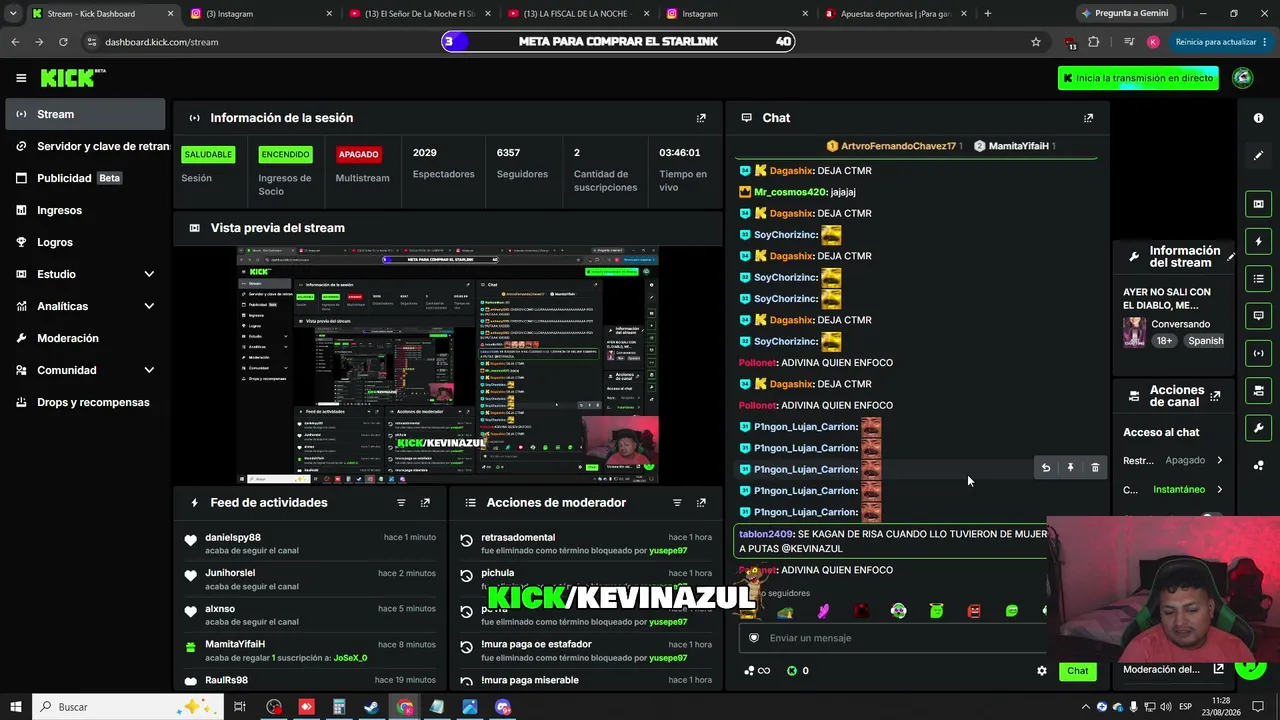This screenshot has height=720, width=1280.
Task: Pop out the Chat panel
Action: 1089,118
